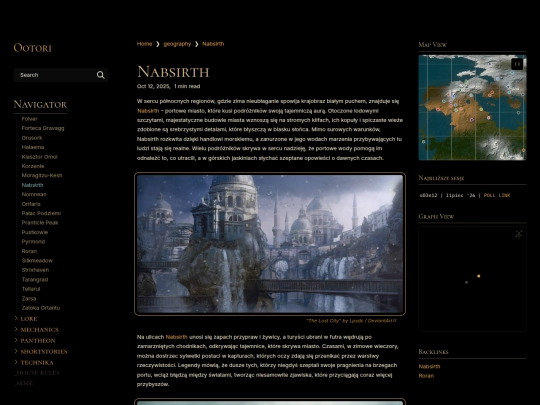Open the geography breadcrumb
Image resolution: width=540 pixels, height=405 pixels.
(x=177, y=44)
